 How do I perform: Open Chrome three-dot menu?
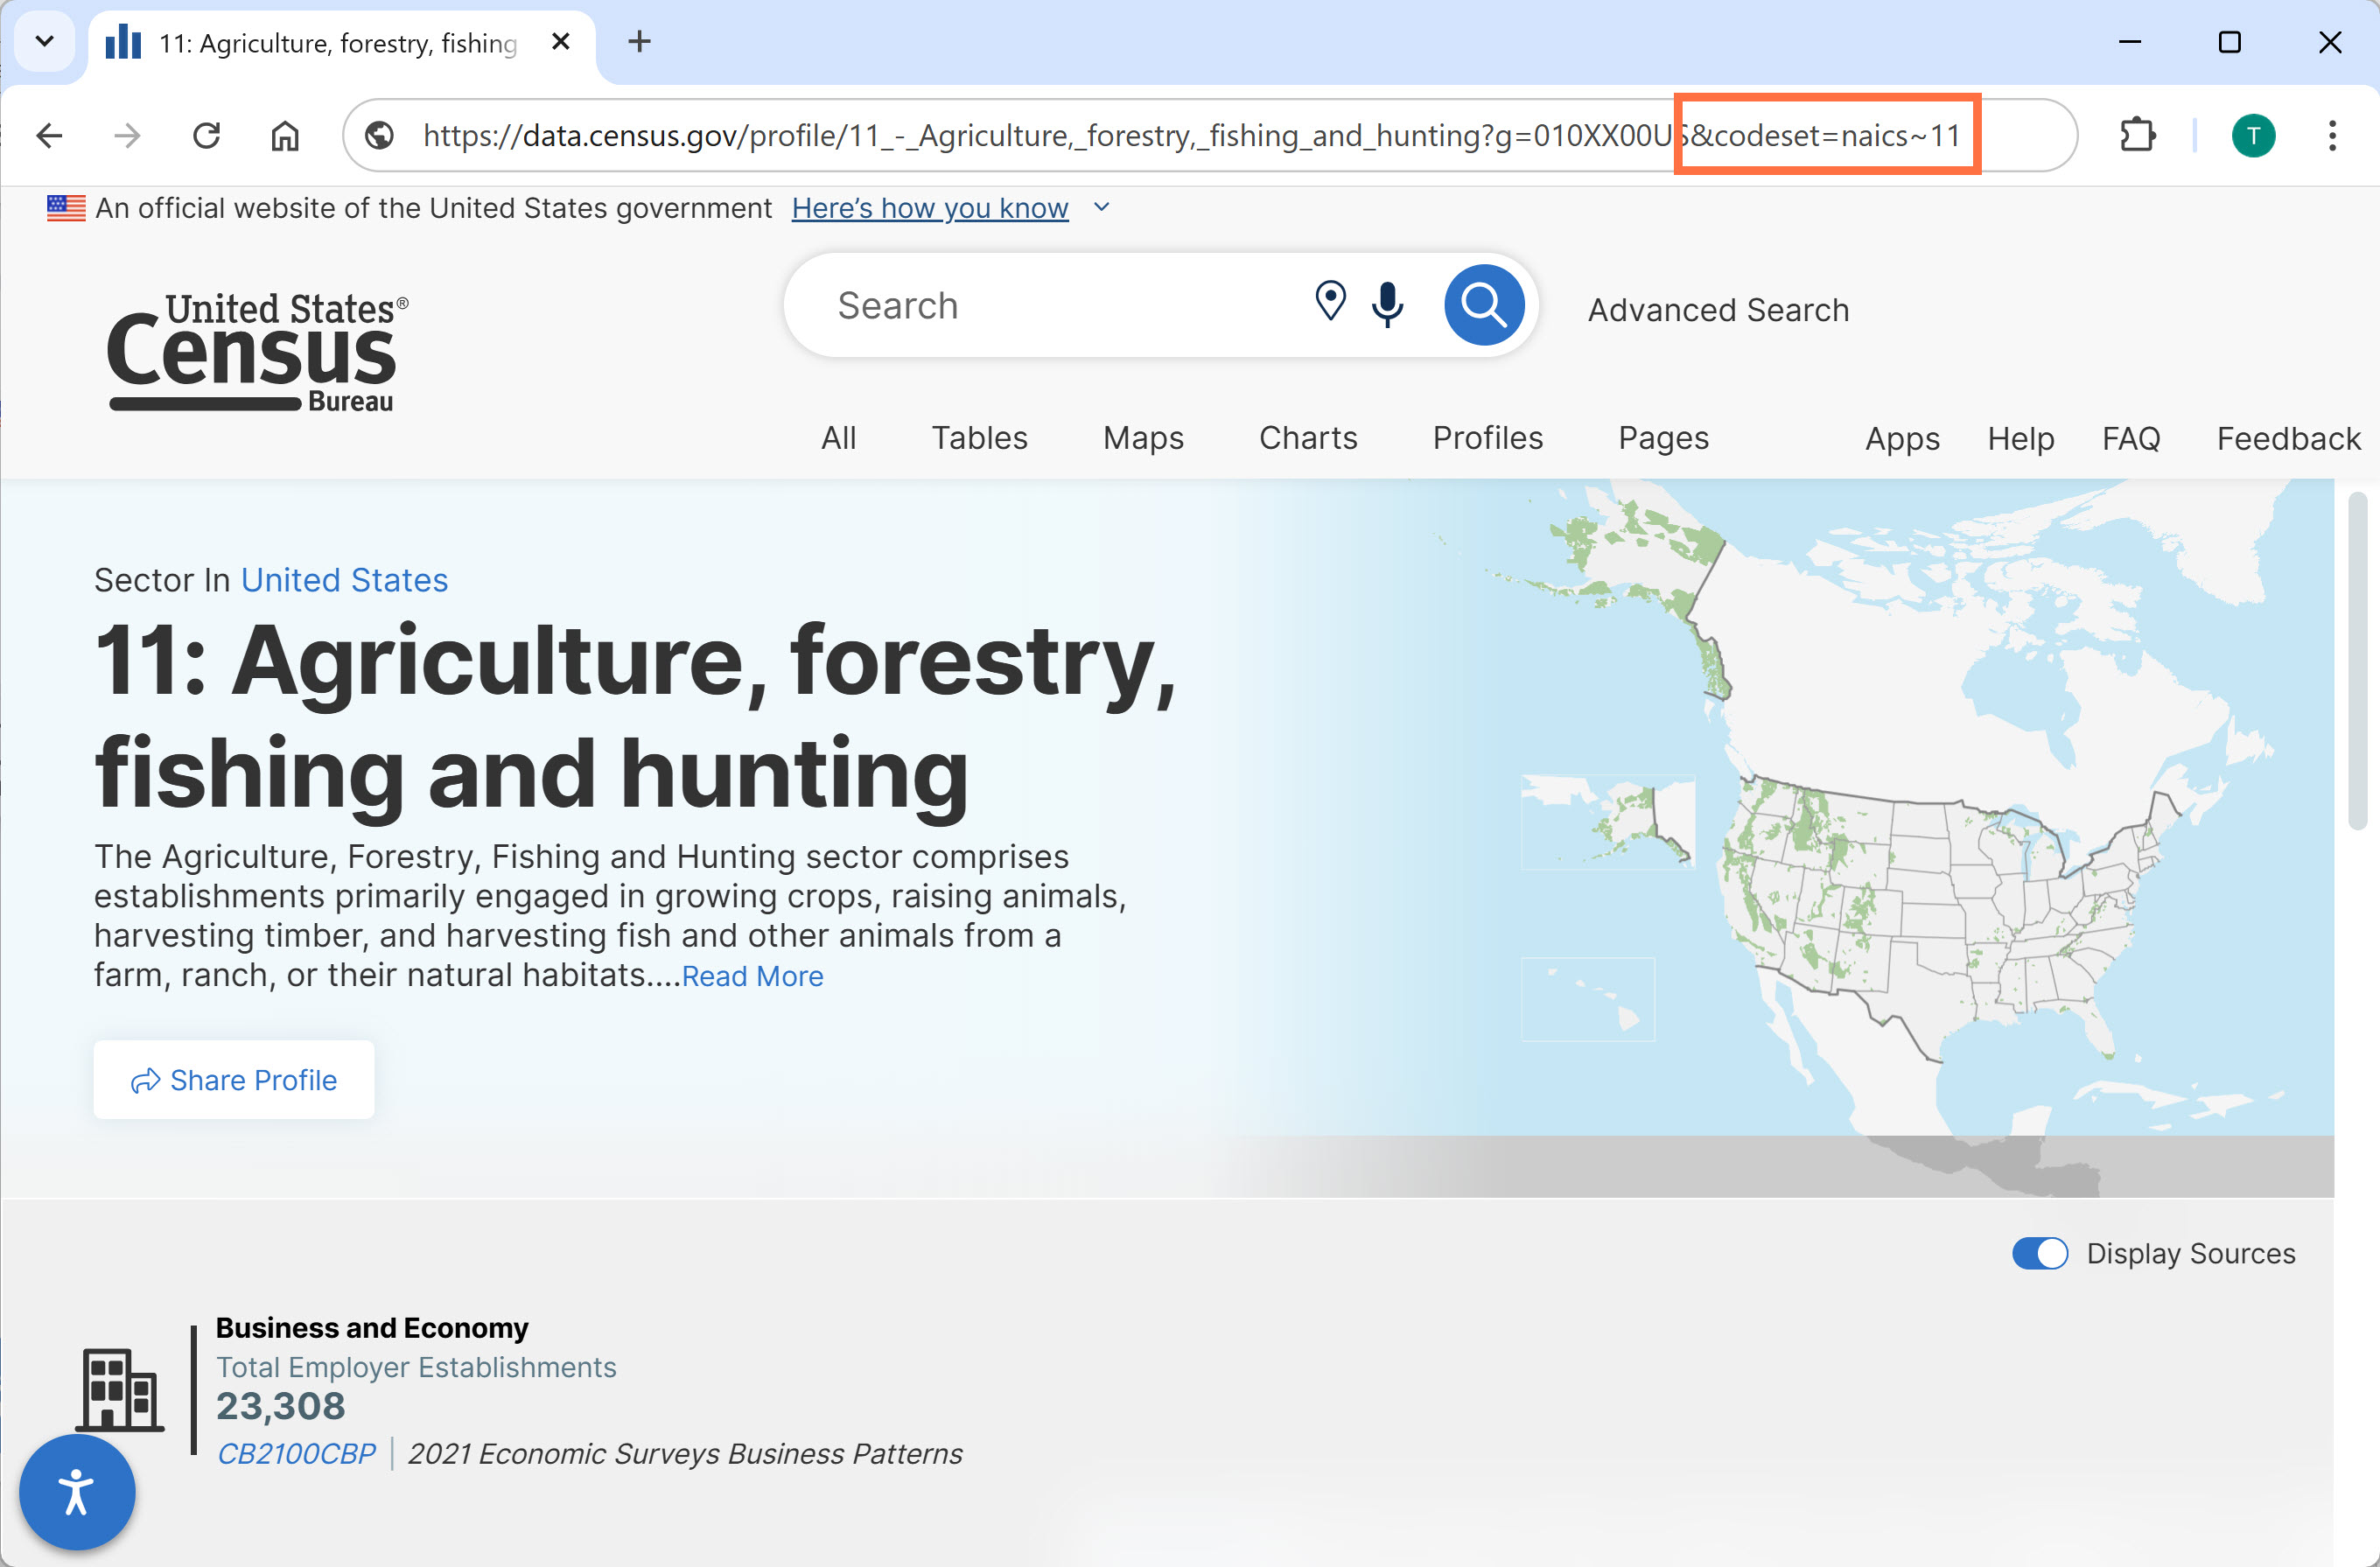[x=2332, y=135]
